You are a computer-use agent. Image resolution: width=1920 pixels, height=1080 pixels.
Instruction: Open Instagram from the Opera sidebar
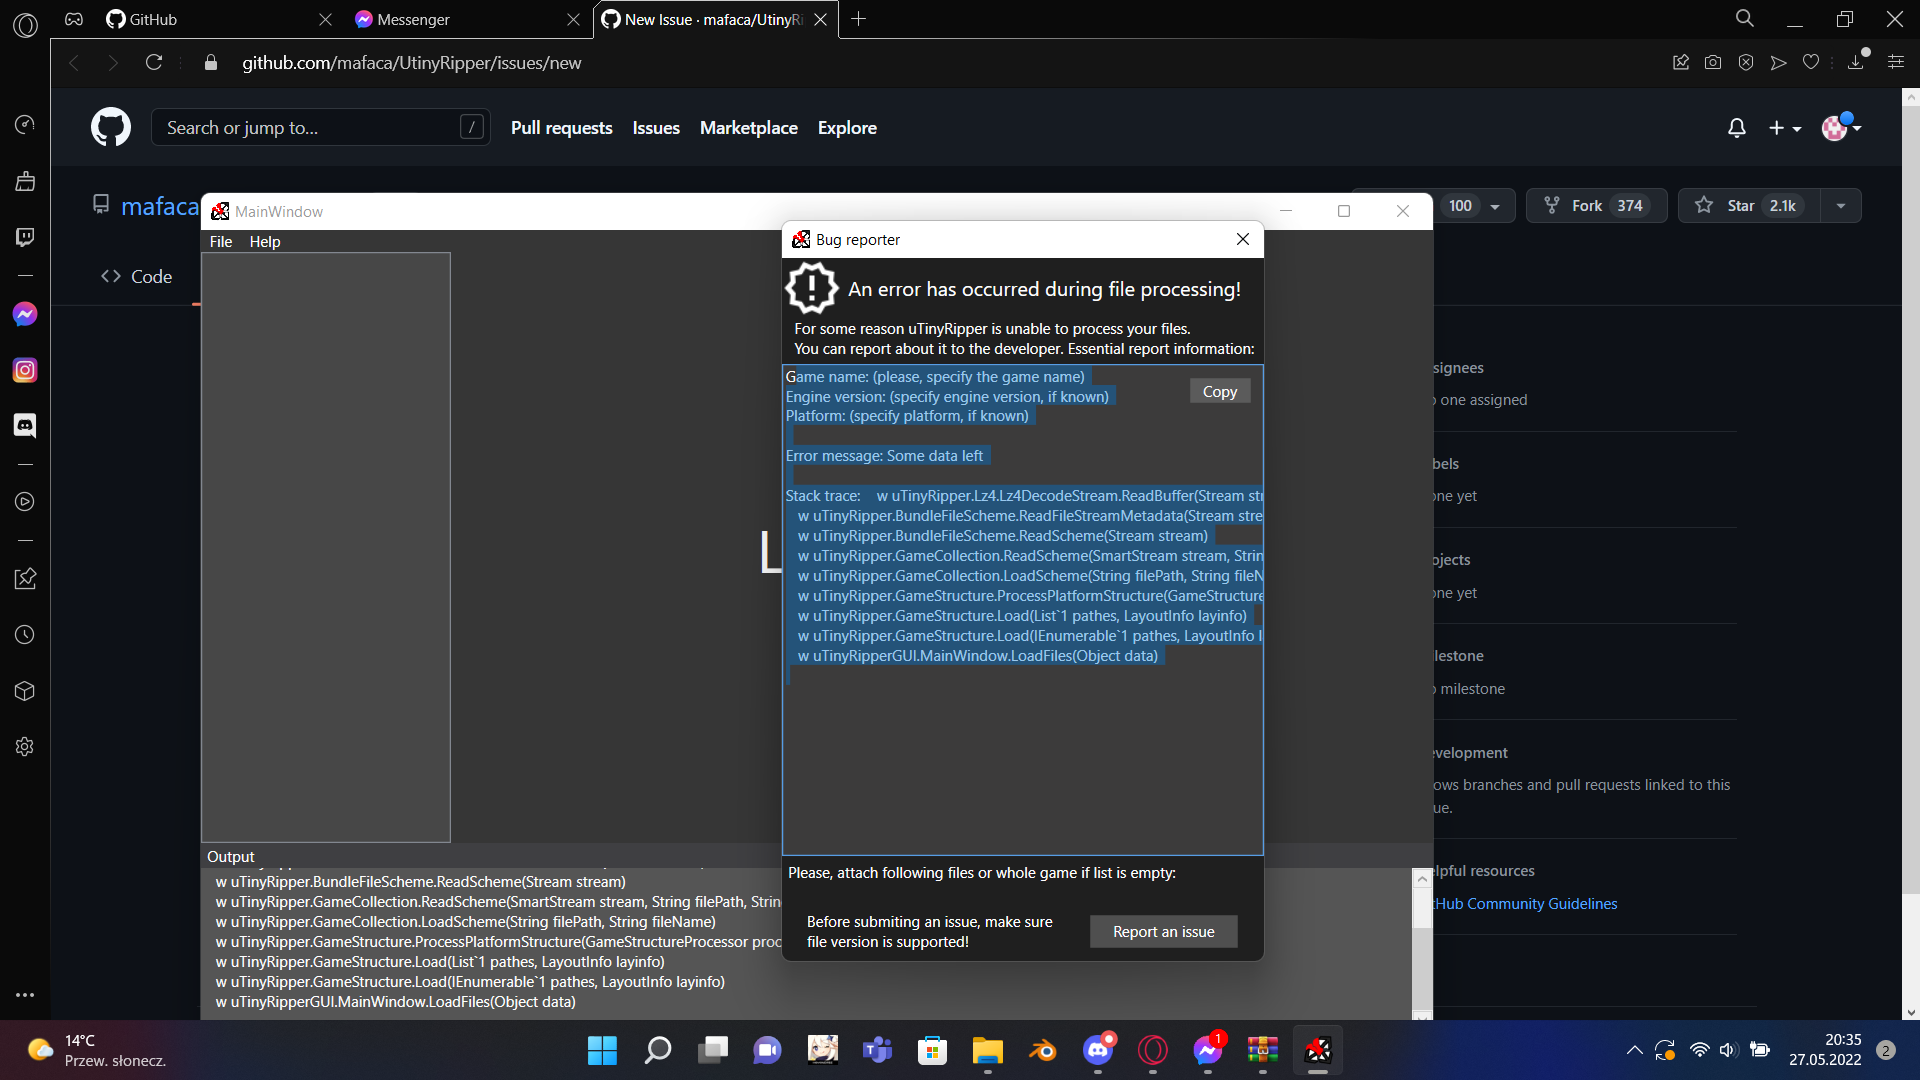click(x=25, y=369)
